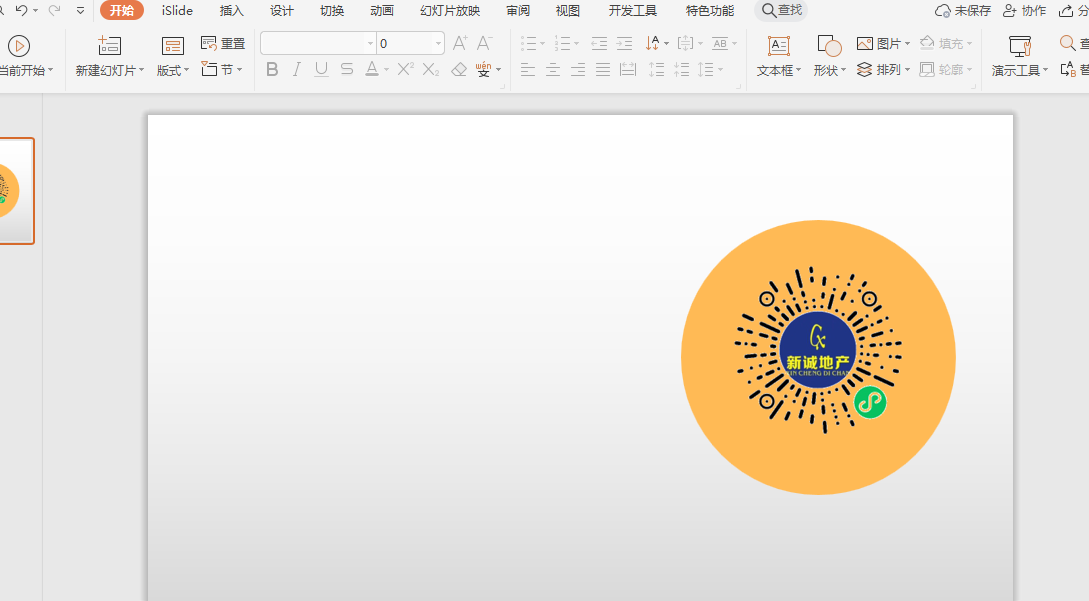1089x601 pixels.
Task: Open the picture (图片) dropdown
Action: click(x=883, y=44)
